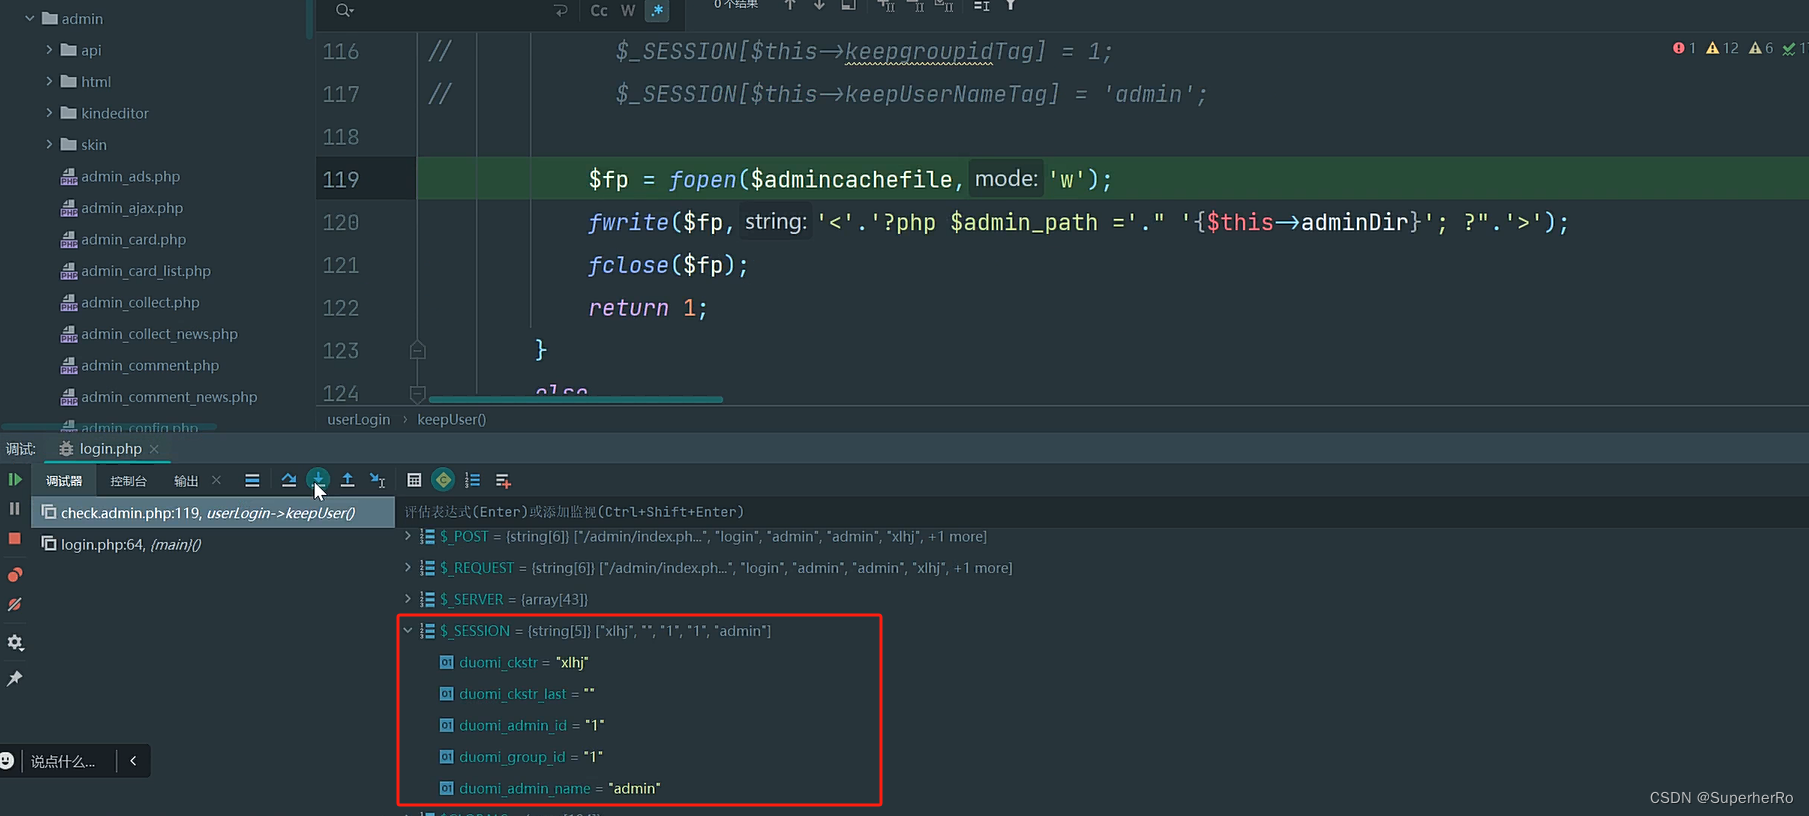Expand the $_REQUEST variable
Image resolution: width=1809 pixels, height=816 pixels.
point(408,568)
